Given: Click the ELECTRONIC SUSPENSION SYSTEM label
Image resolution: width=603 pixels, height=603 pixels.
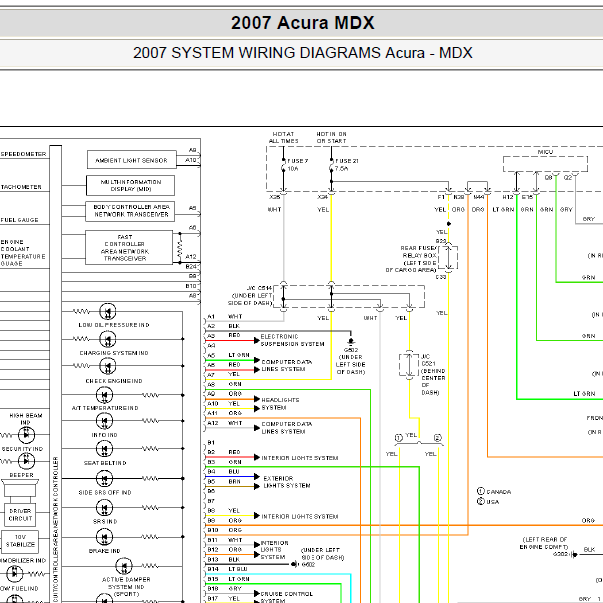Looking at the screenshot, I should (292, 340).
